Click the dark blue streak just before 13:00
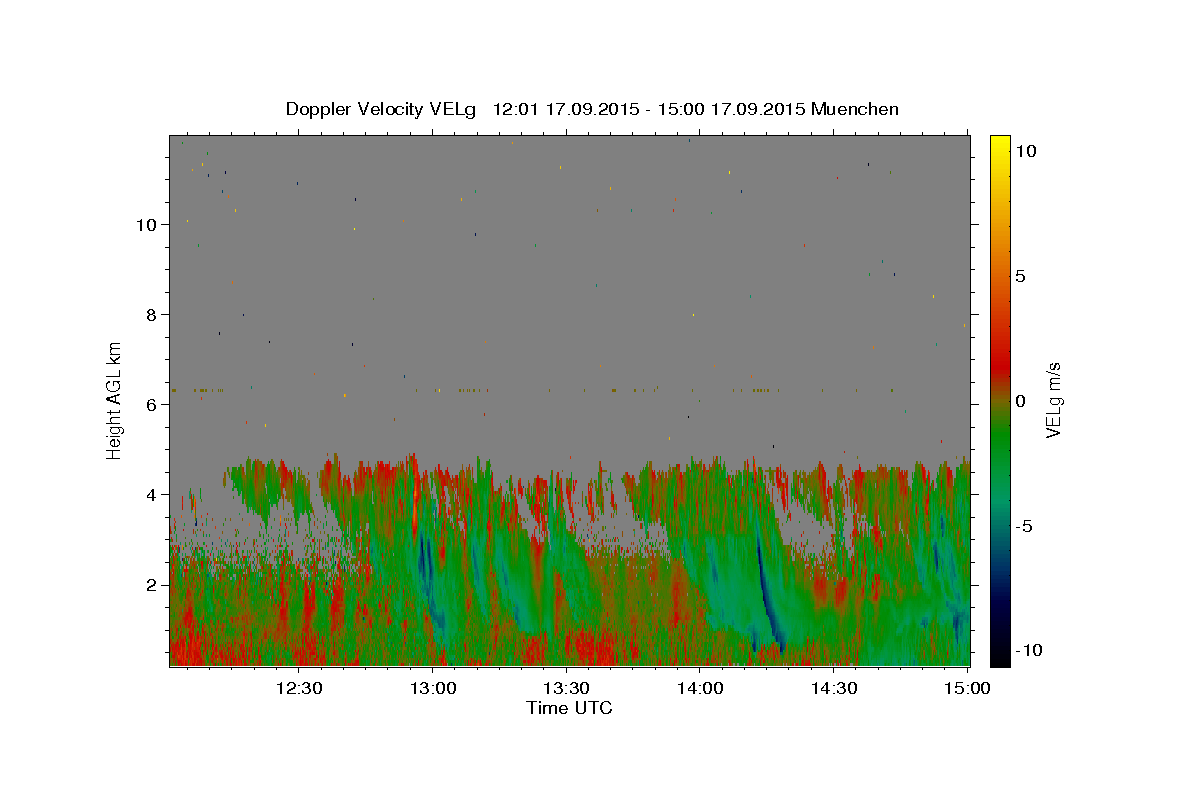This screenshot has width=1200, height=800. click(x=425, y=565)
